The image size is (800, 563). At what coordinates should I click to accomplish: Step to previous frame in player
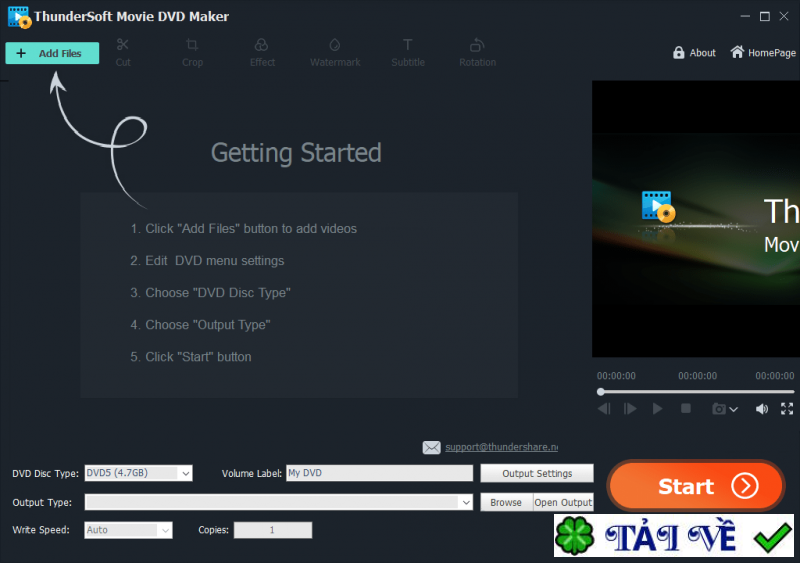pos(604,409)
